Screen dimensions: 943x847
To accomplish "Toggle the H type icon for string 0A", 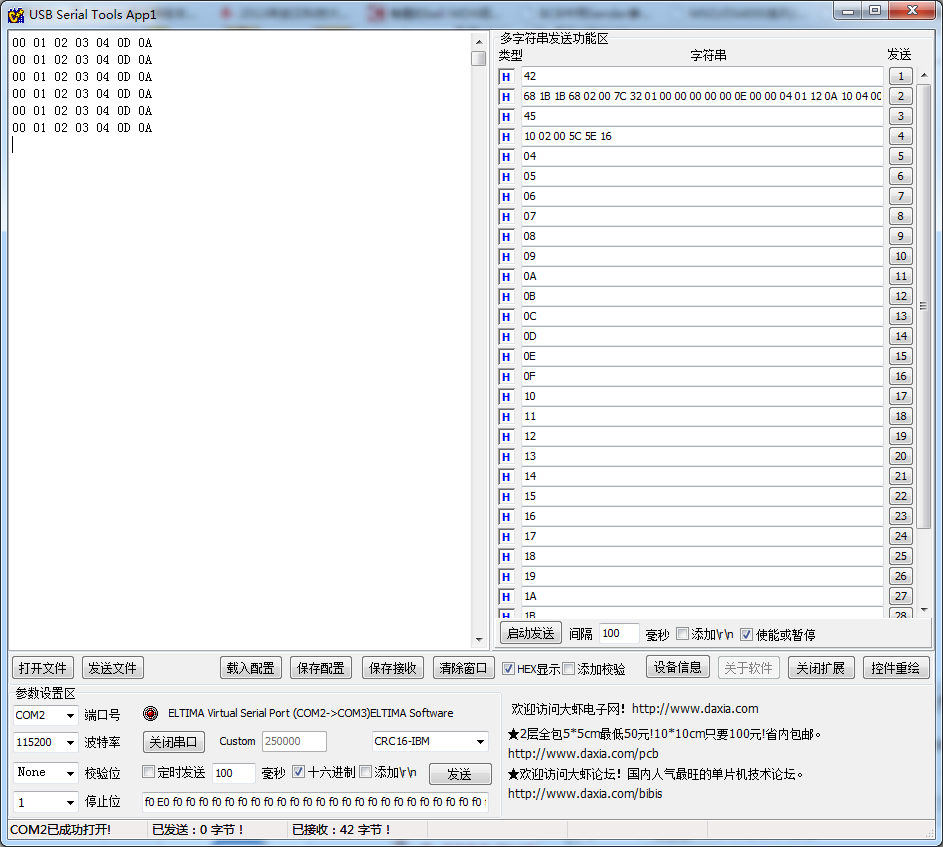I will [506, 277].
